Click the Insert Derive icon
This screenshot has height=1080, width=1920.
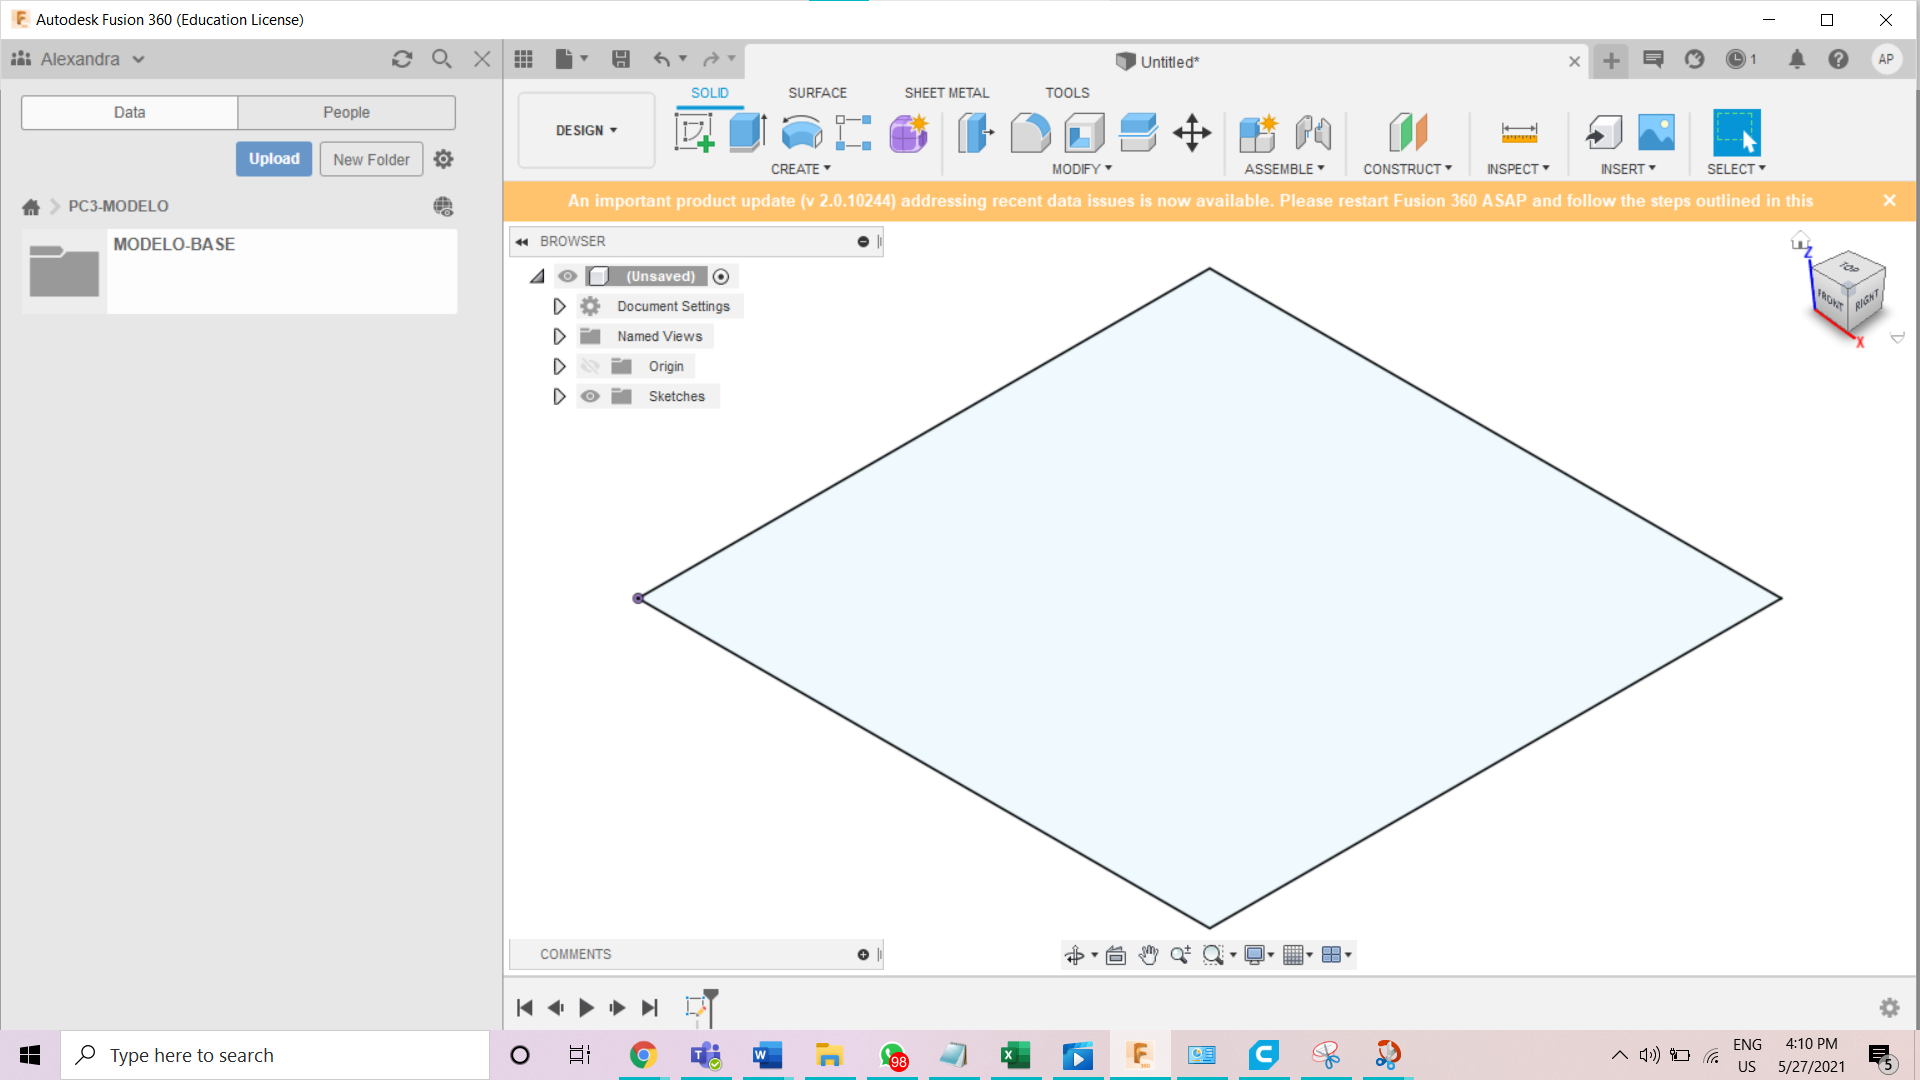(1603, 132)
